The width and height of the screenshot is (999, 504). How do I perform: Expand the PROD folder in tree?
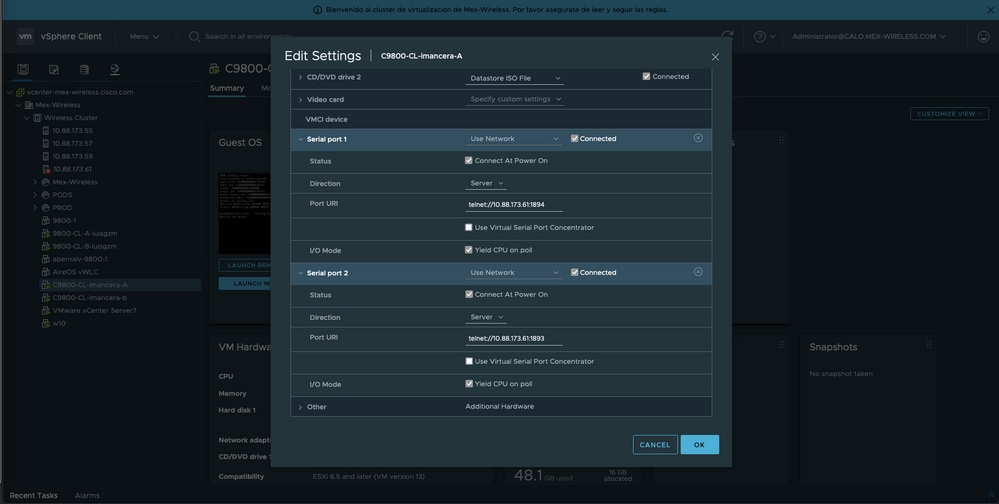pos(35,208)
